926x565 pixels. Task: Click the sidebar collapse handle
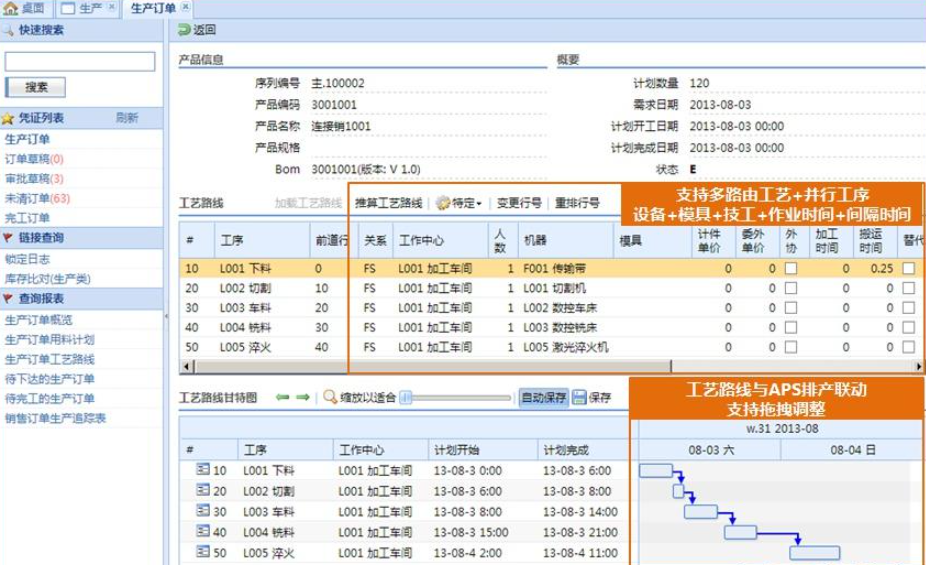tap(166, 316)
